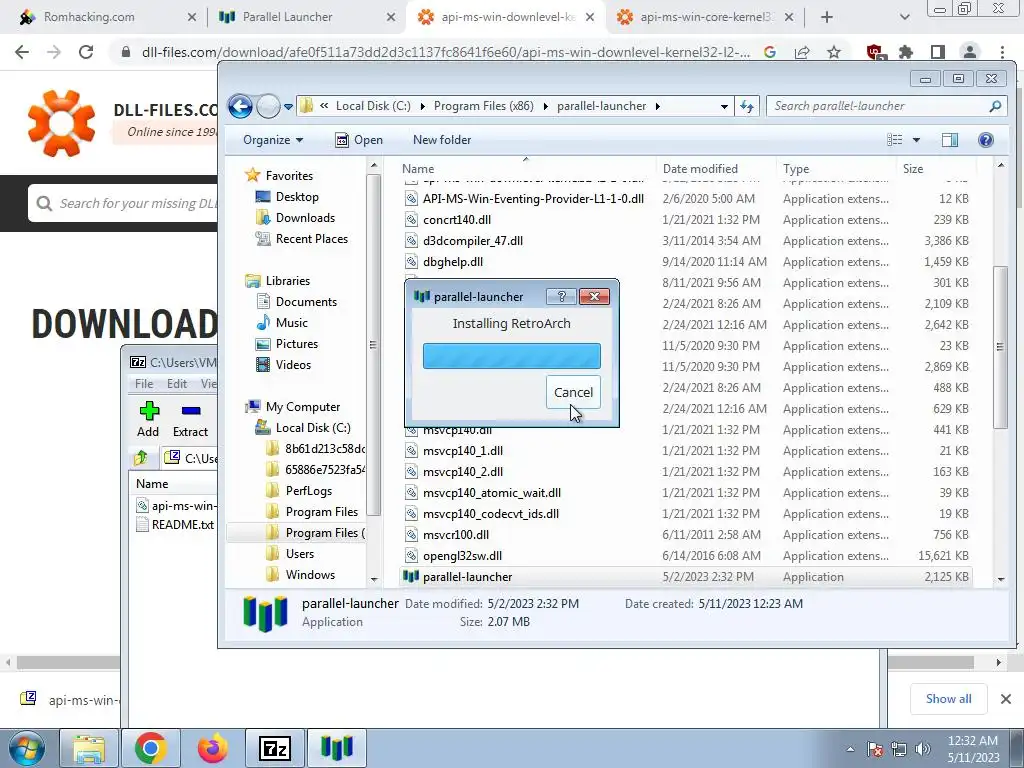
Task: Go back in Explorer window
Action: [x=240, y=106]
